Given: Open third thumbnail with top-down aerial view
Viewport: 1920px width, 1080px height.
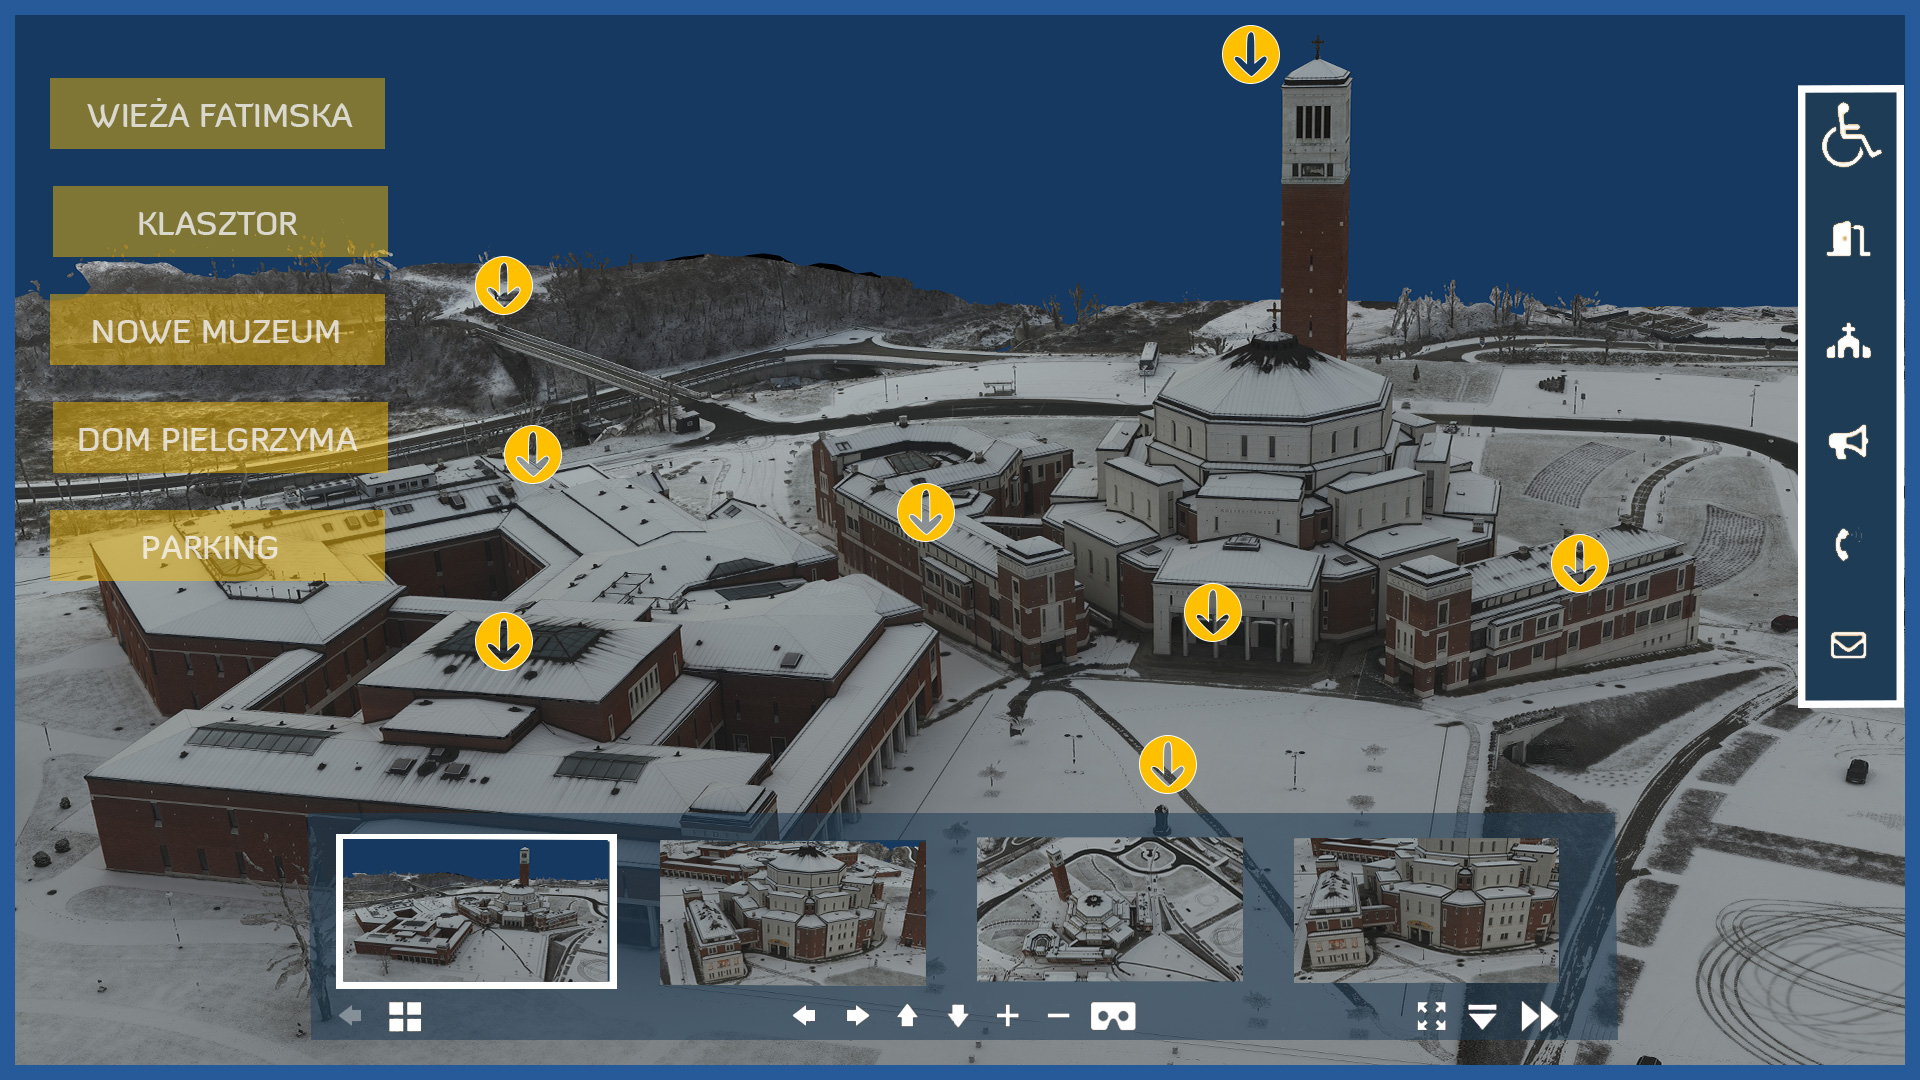Looking at the screenshot, I should pos(1109,909).
